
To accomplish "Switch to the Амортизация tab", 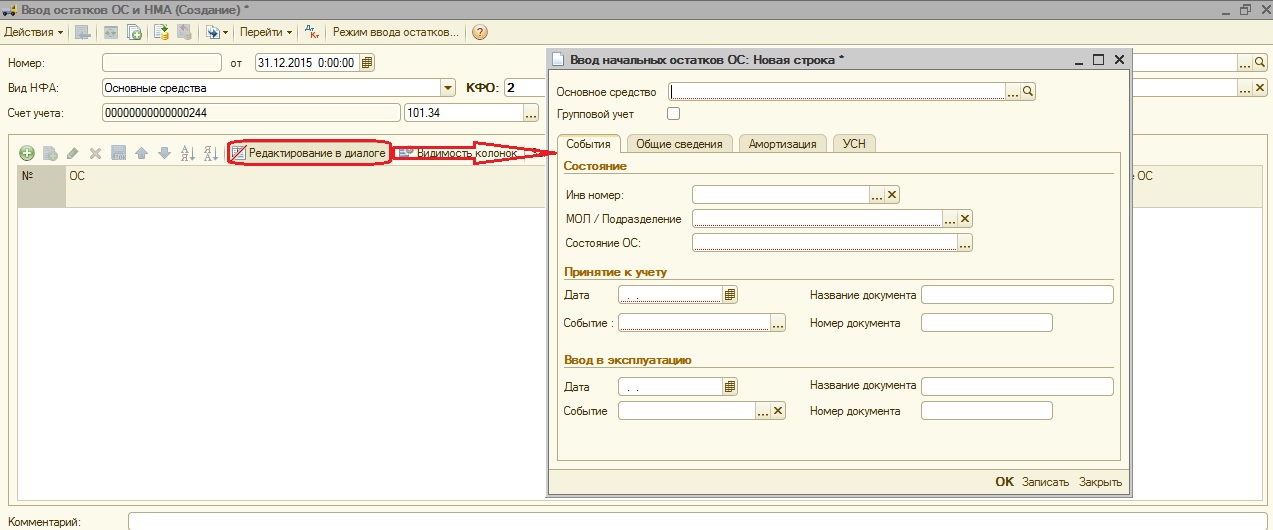I will (x=783, y=144).
